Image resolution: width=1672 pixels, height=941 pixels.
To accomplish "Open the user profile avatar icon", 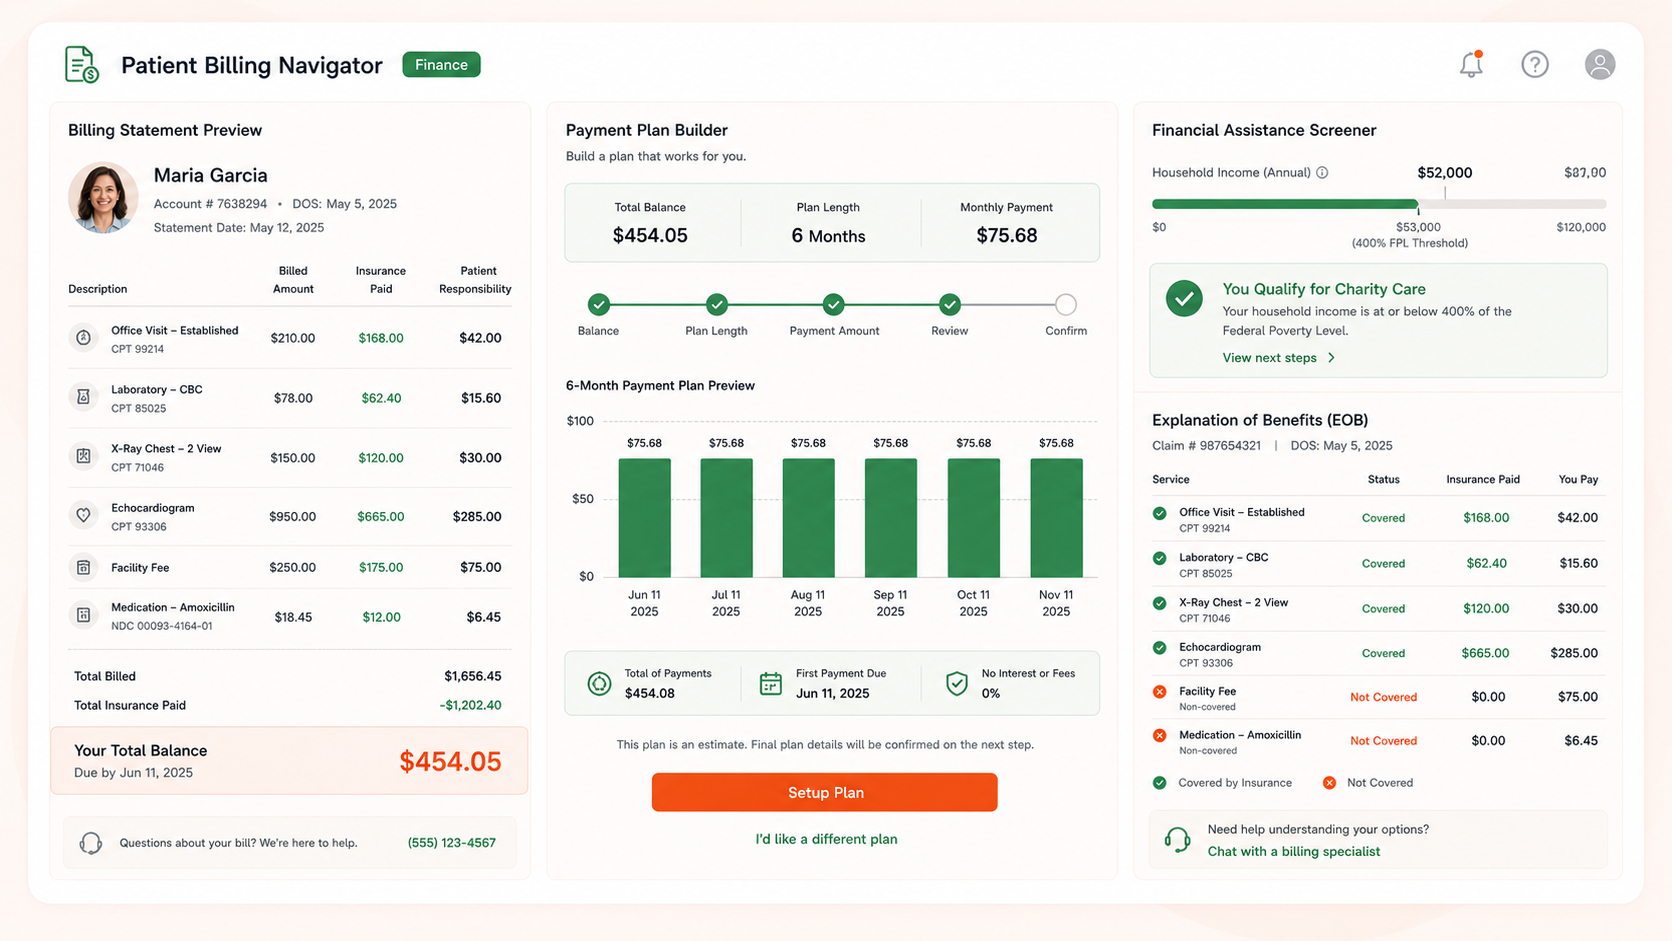I will tap(1600, 64).
